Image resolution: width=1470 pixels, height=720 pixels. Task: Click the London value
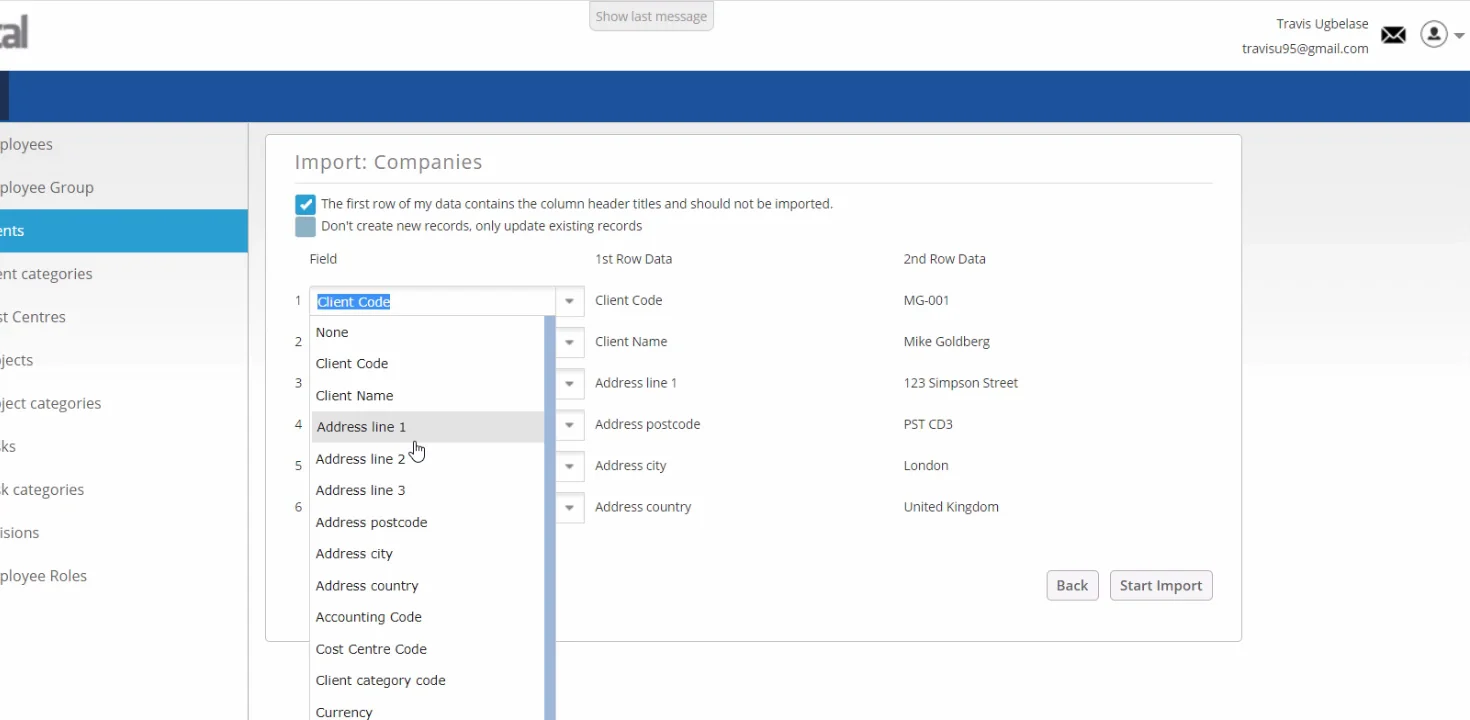926,465
